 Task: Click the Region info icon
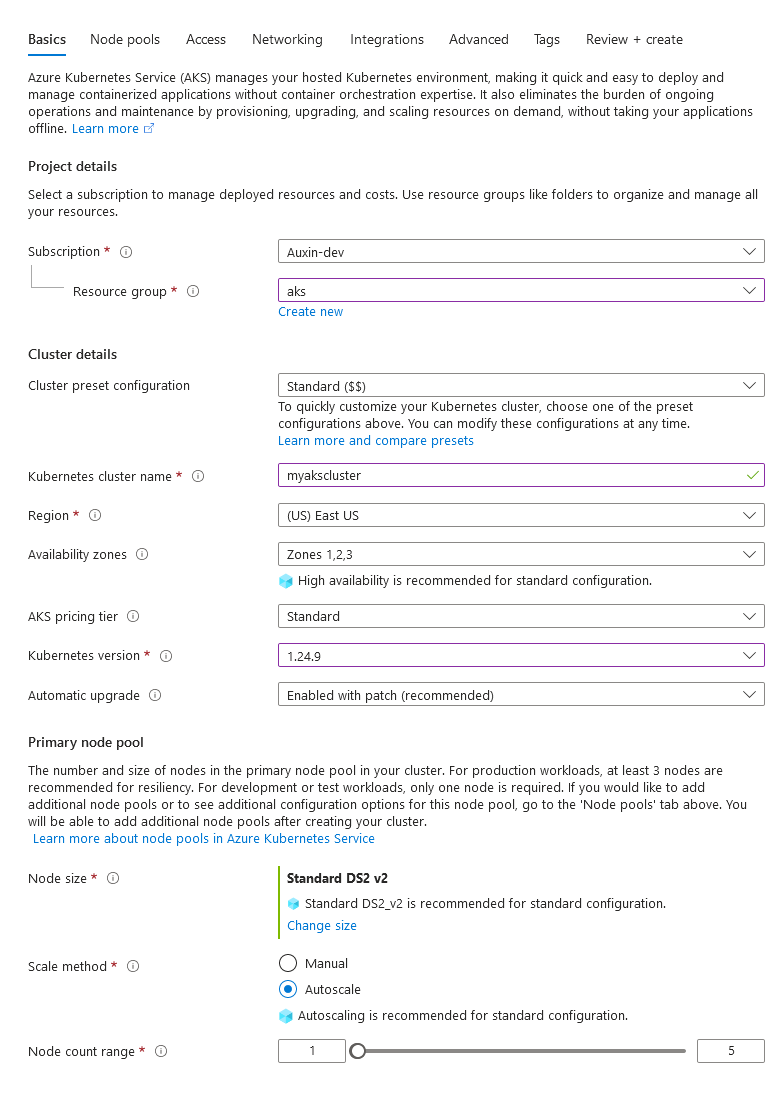94,516
